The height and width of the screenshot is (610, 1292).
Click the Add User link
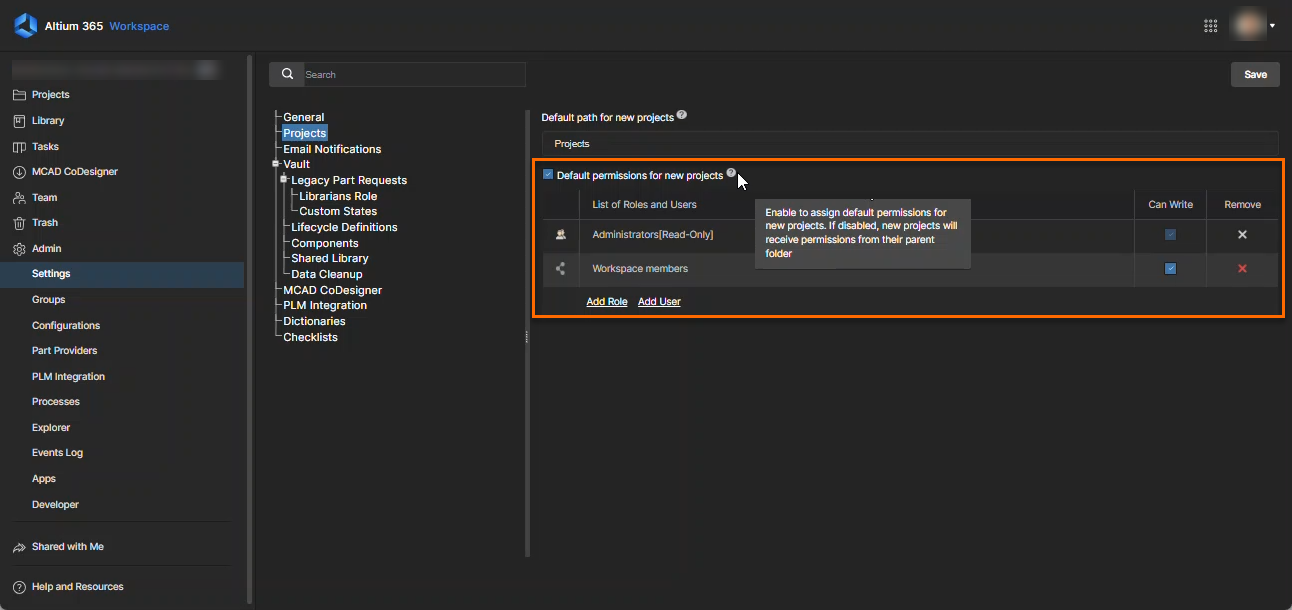659,301
